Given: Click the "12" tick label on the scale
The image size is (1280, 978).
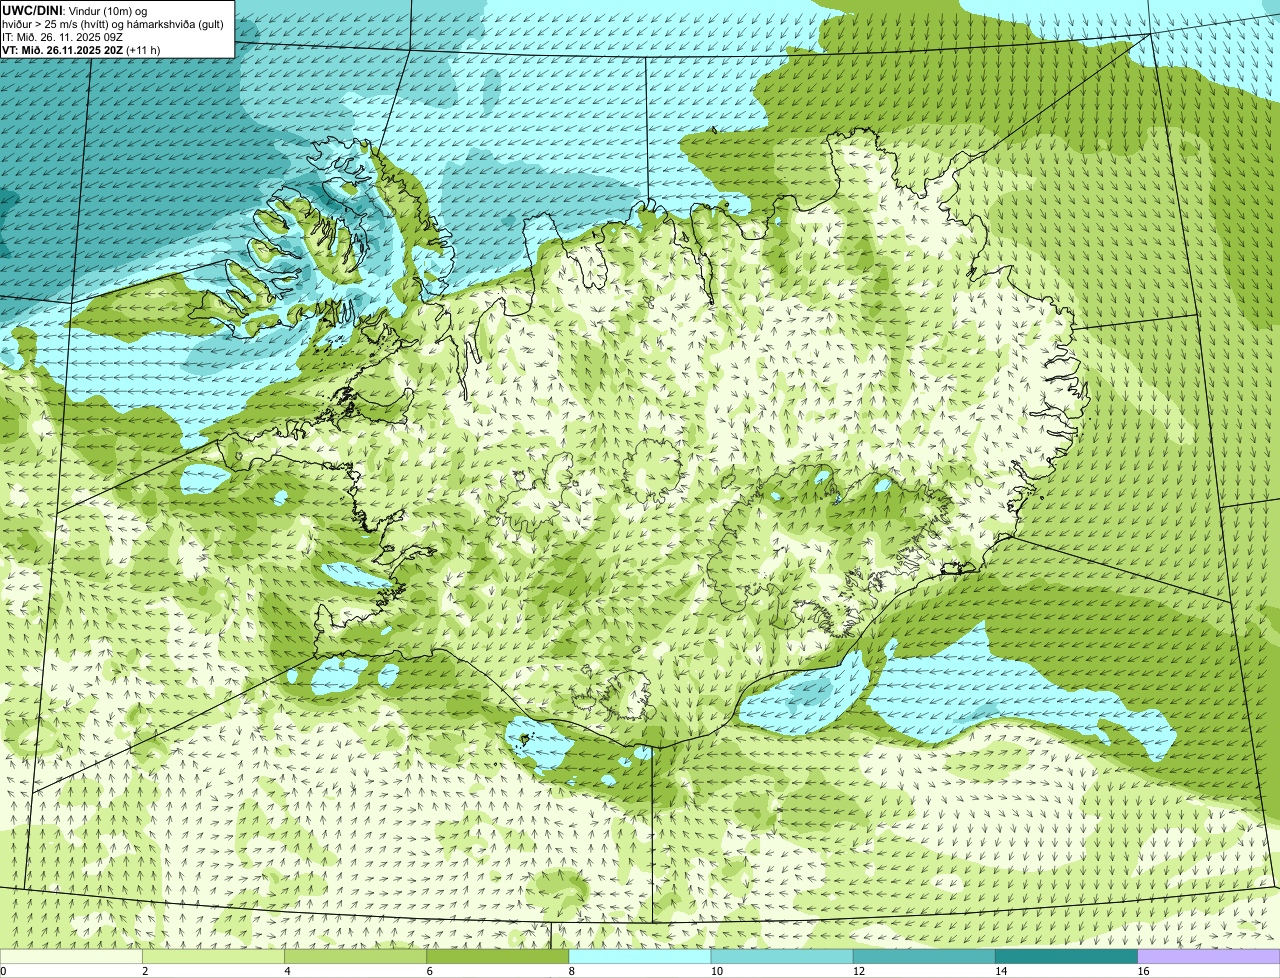Looking at the screenshot, I should (x=859, y=971).
